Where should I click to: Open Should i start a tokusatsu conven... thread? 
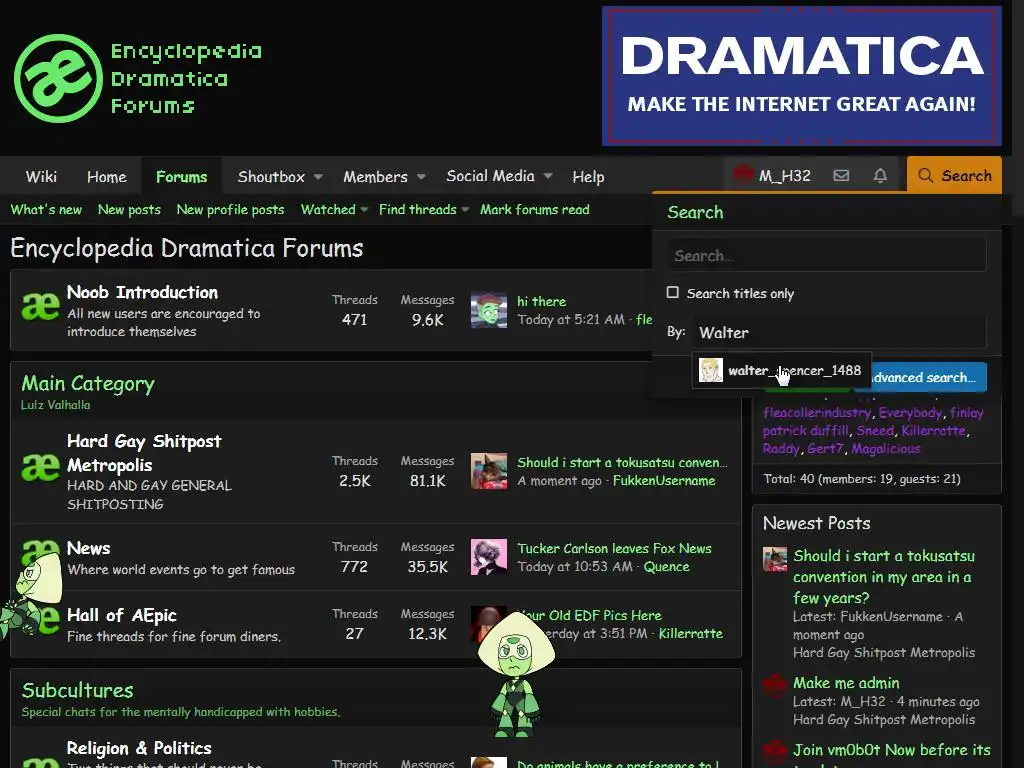tap(622, 462)
